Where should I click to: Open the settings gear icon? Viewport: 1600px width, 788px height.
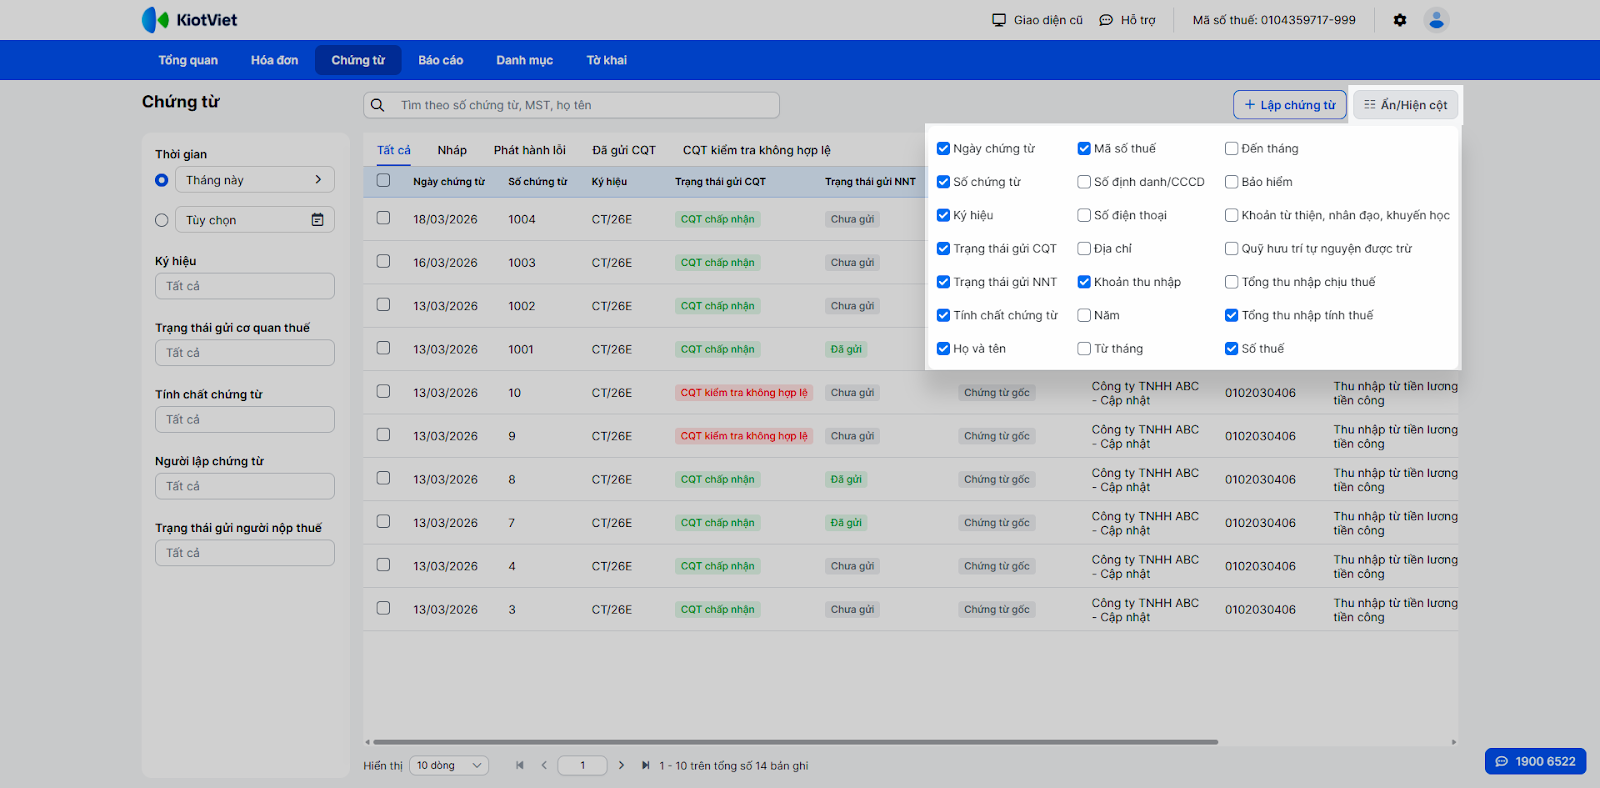coord(1400,20)
